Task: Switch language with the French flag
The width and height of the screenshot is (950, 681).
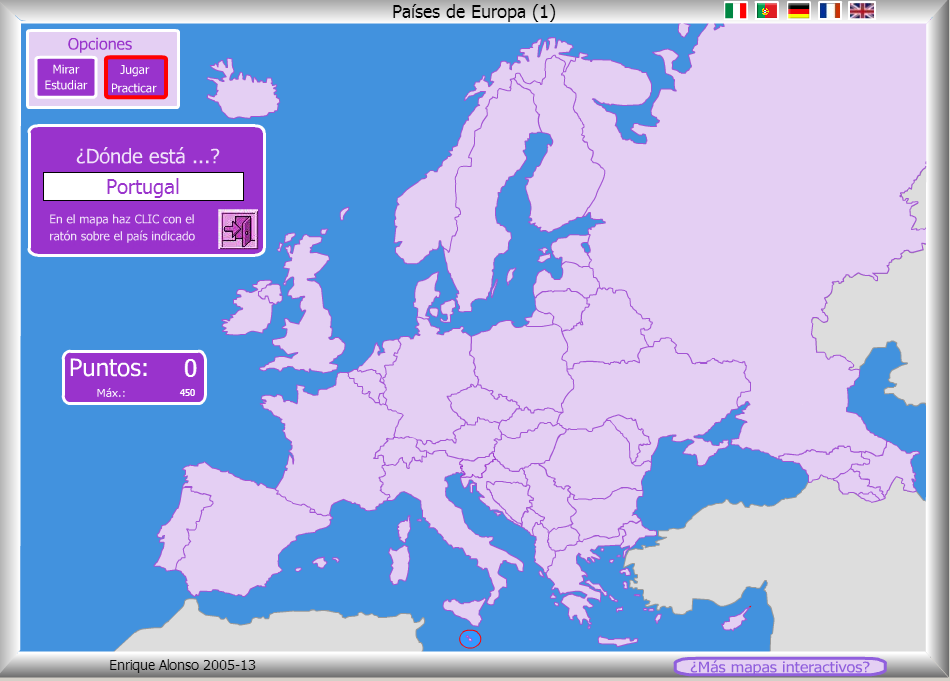Action: tap(830, 10)
